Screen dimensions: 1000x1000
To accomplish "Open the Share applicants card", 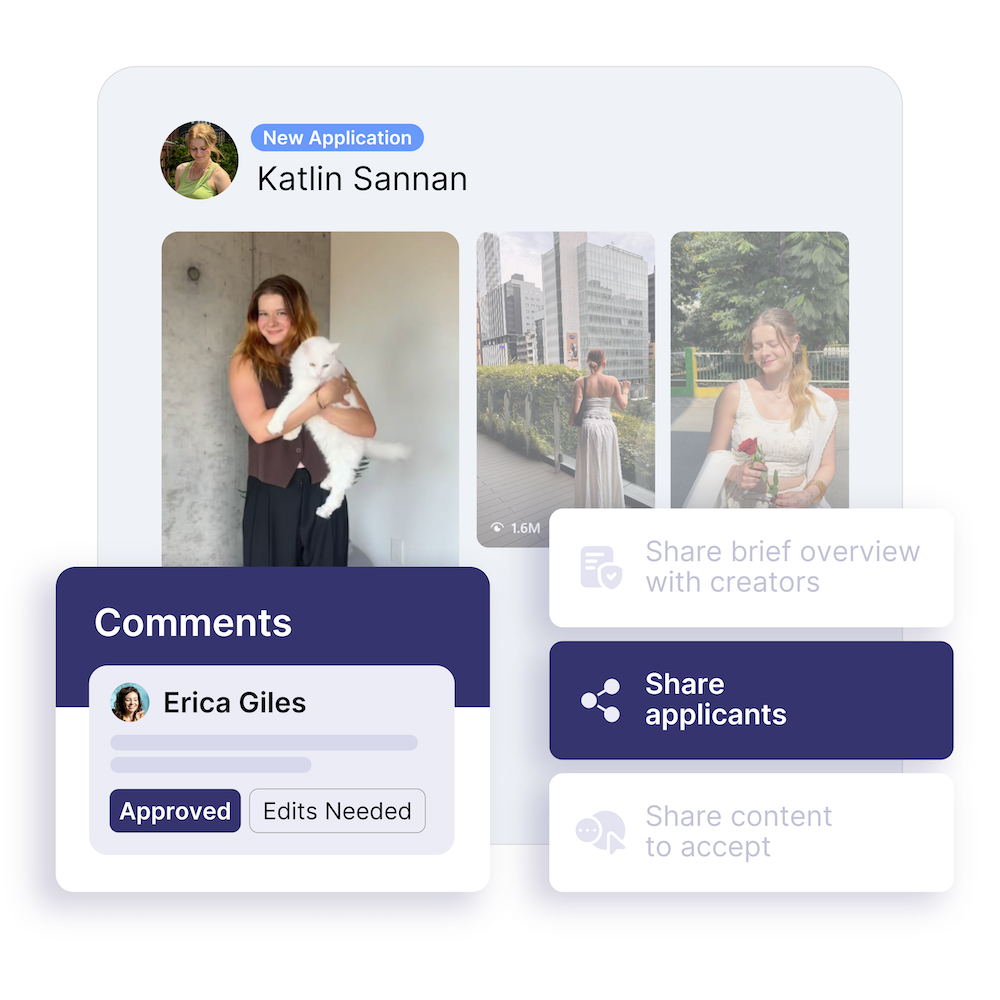I will click(x=751, y=700).
